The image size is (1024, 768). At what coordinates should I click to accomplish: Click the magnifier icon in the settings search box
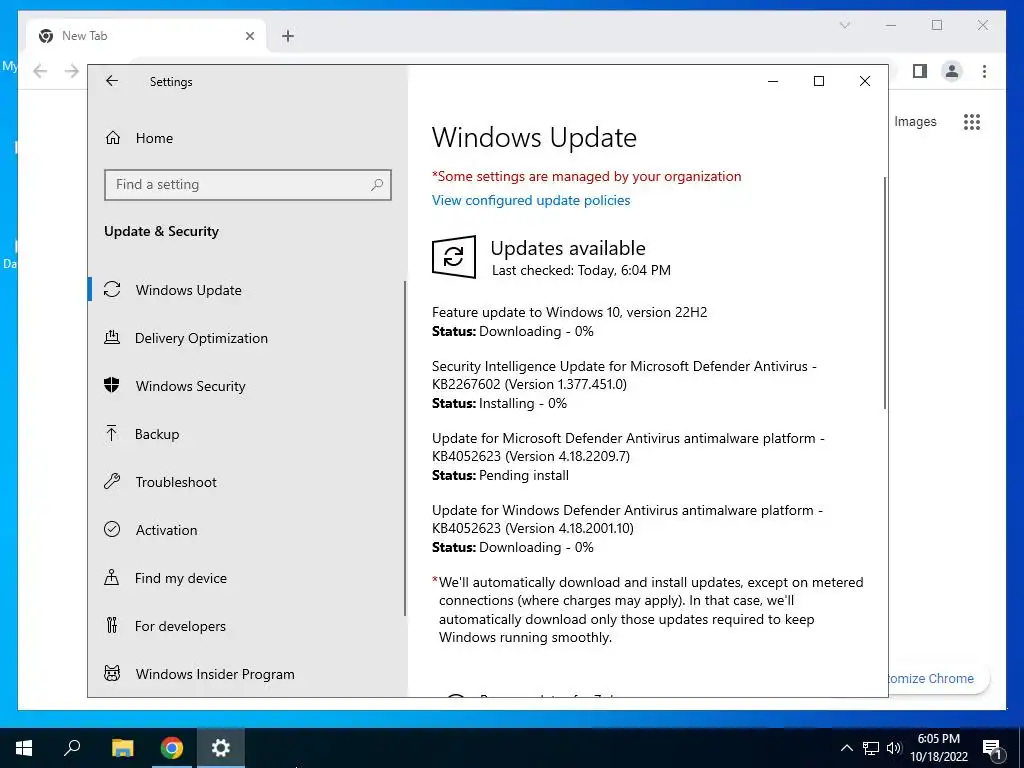tap(377, 185)
